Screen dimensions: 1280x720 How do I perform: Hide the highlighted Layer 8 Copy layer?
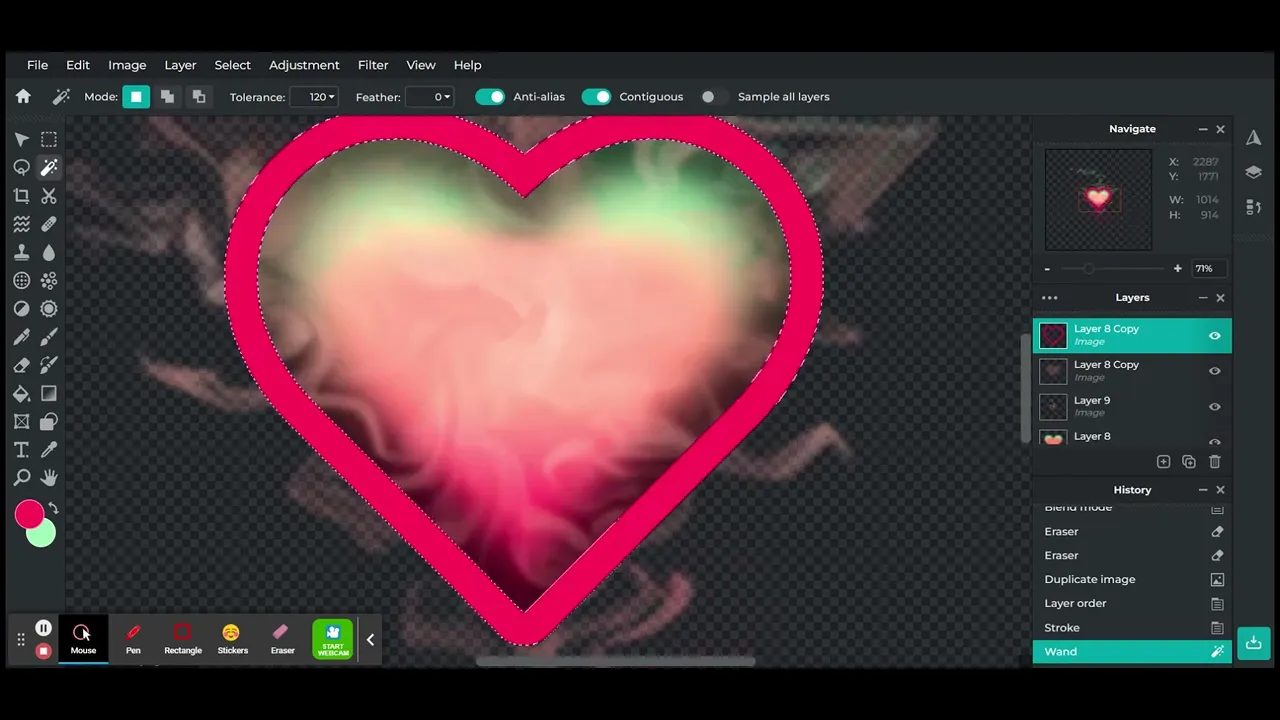click(x=1214, y=336)
